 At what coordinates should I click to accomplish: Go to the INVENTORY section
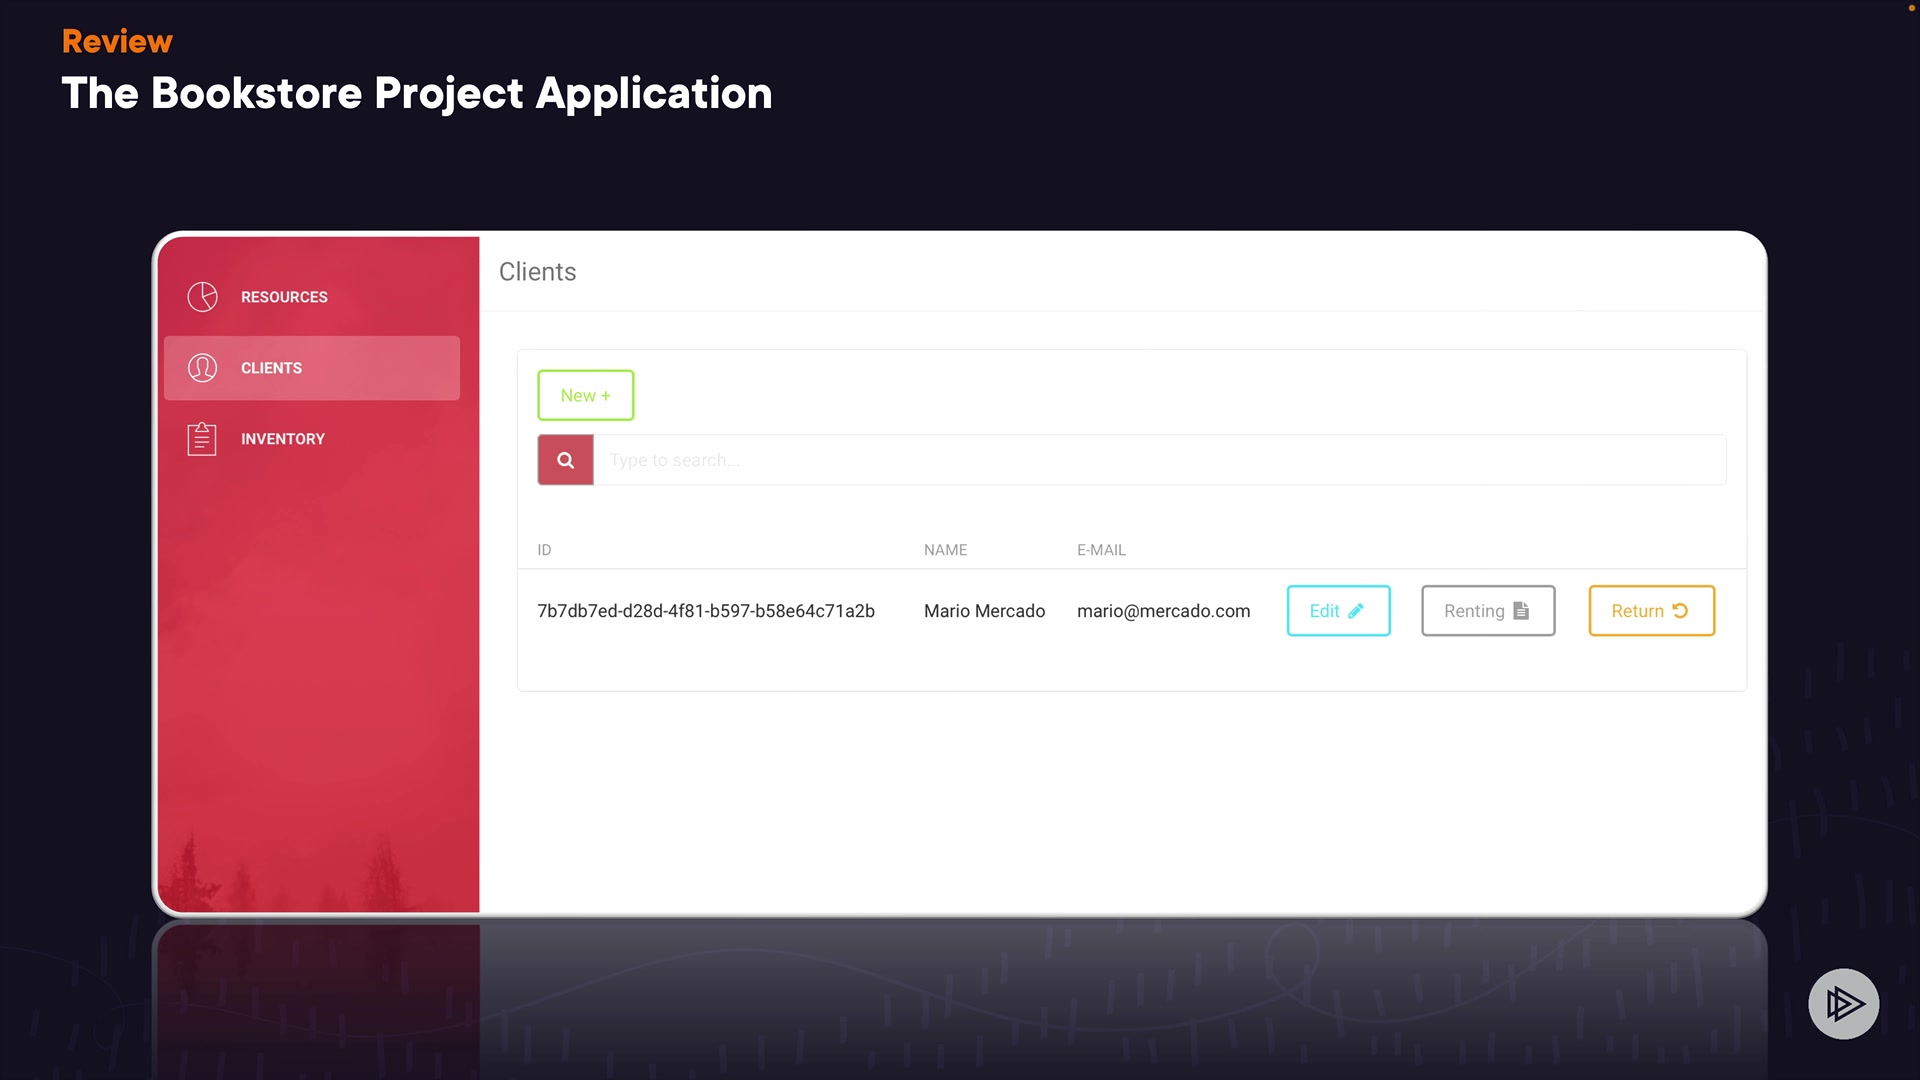[282, 439]
